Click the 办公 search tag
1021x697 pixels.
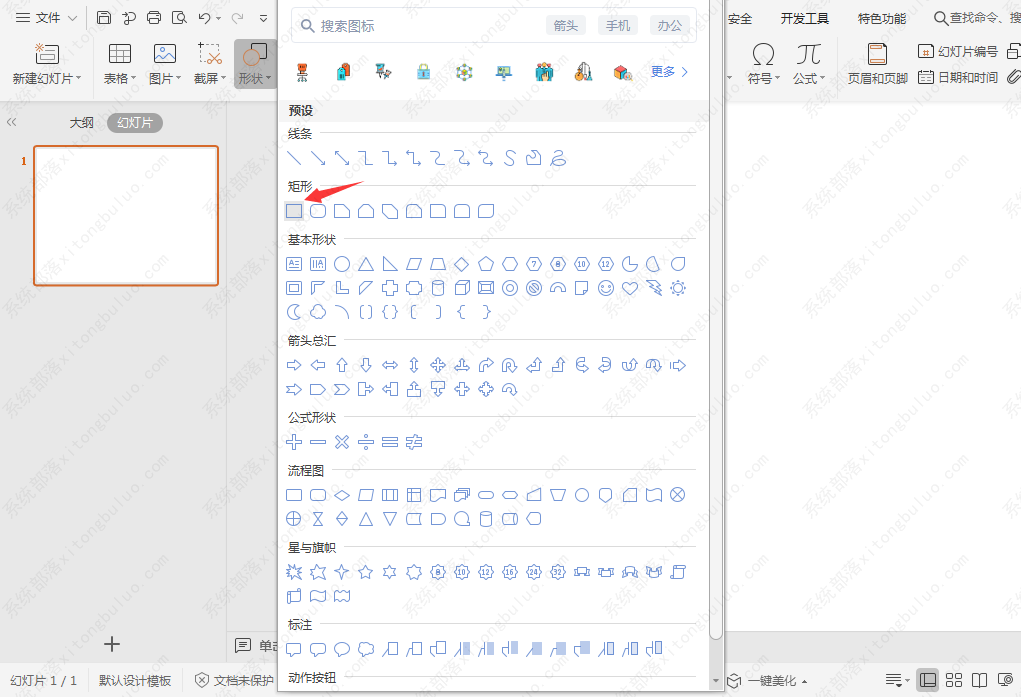click(669, 25)
